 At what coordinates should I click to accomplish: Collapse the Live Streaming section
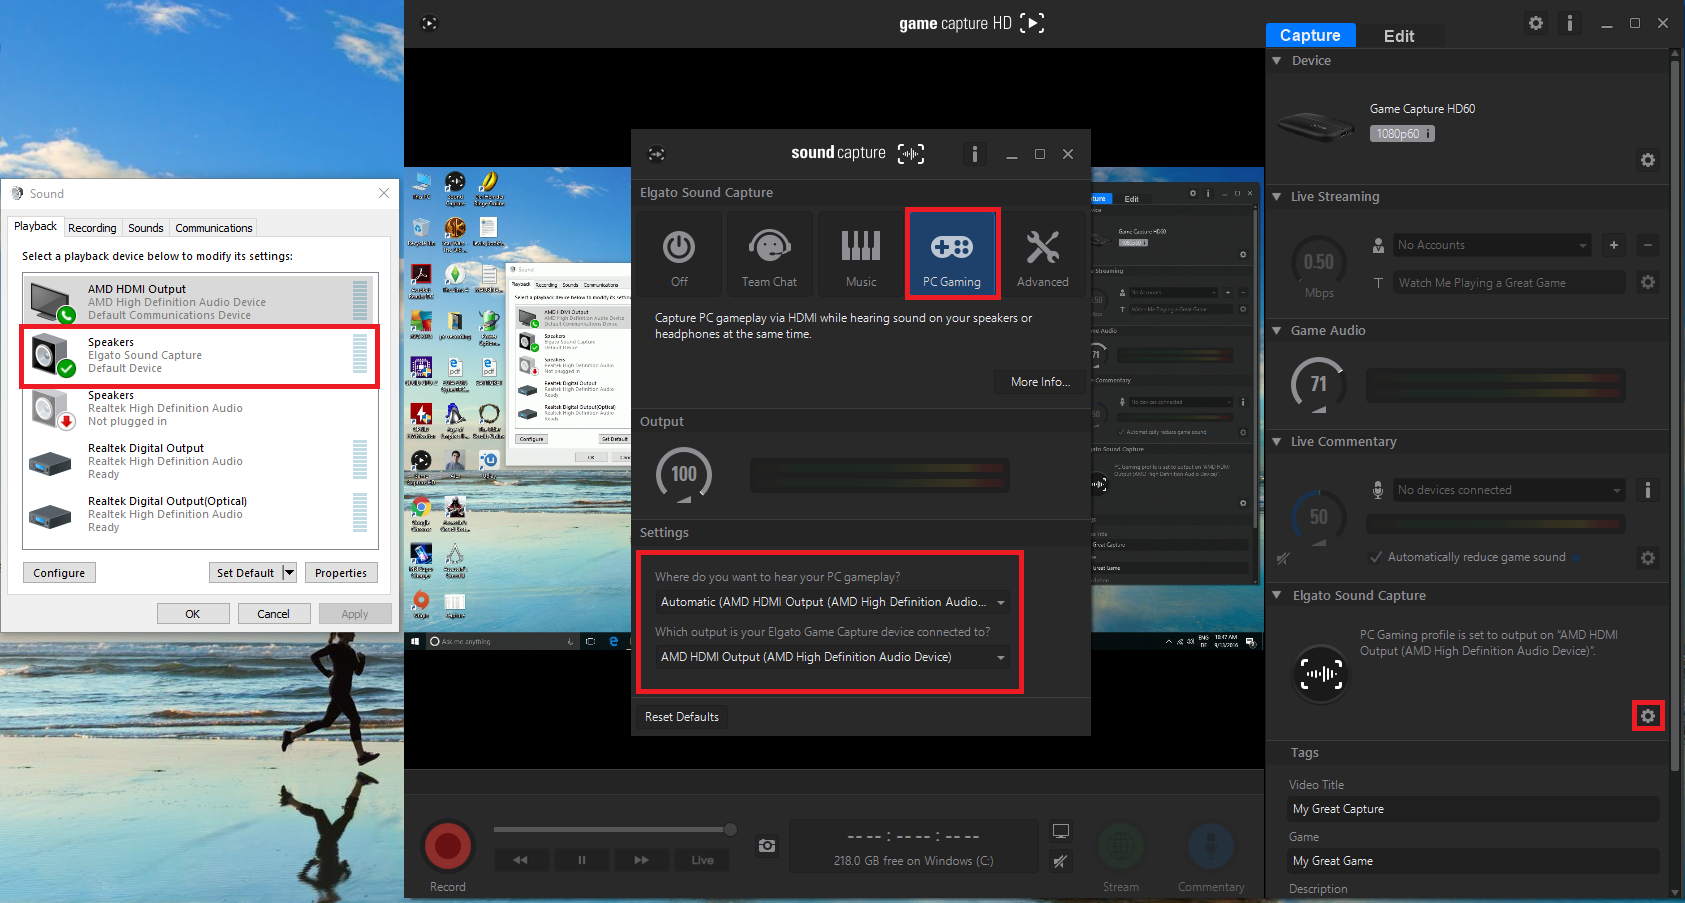coord(1277,197)
